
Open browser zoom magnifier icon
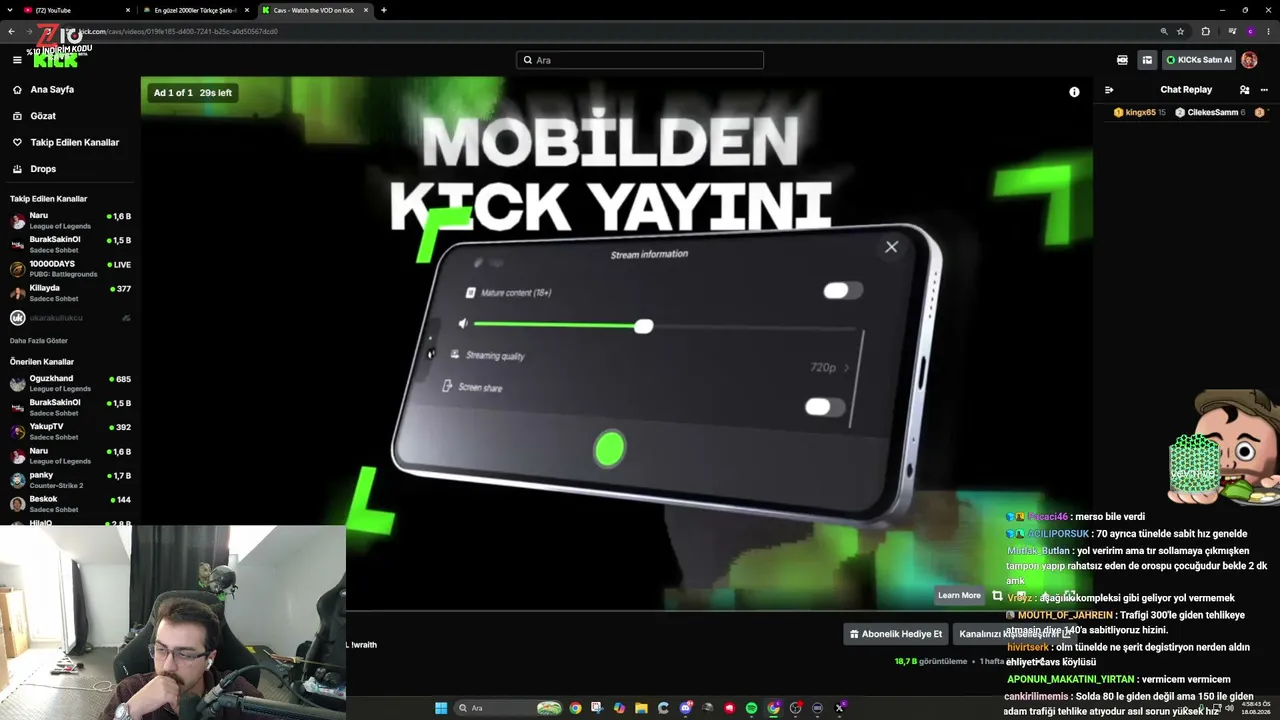click(1164, 31)
